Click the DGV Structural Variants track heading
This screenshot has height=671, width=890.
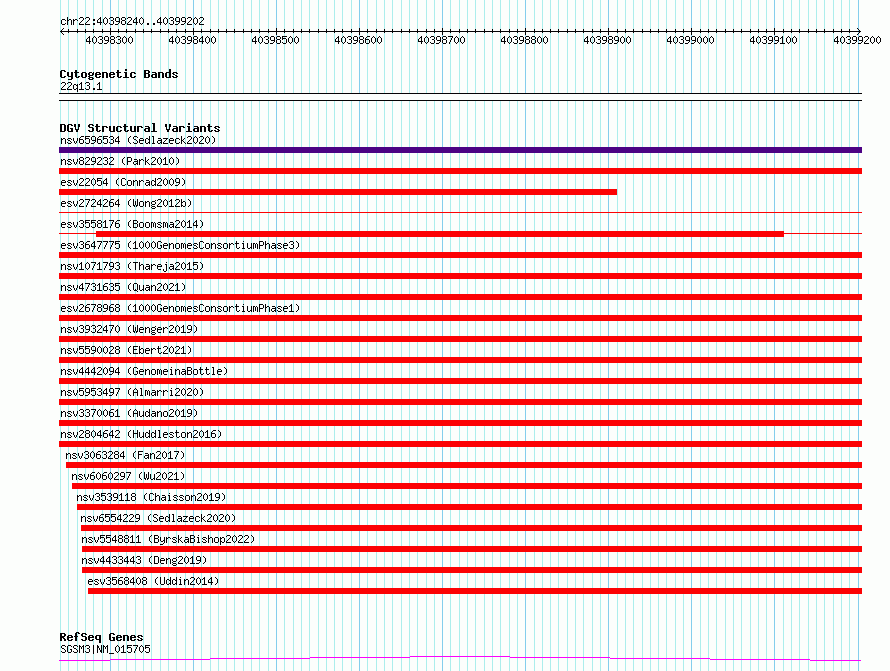[x=140, y=128]
